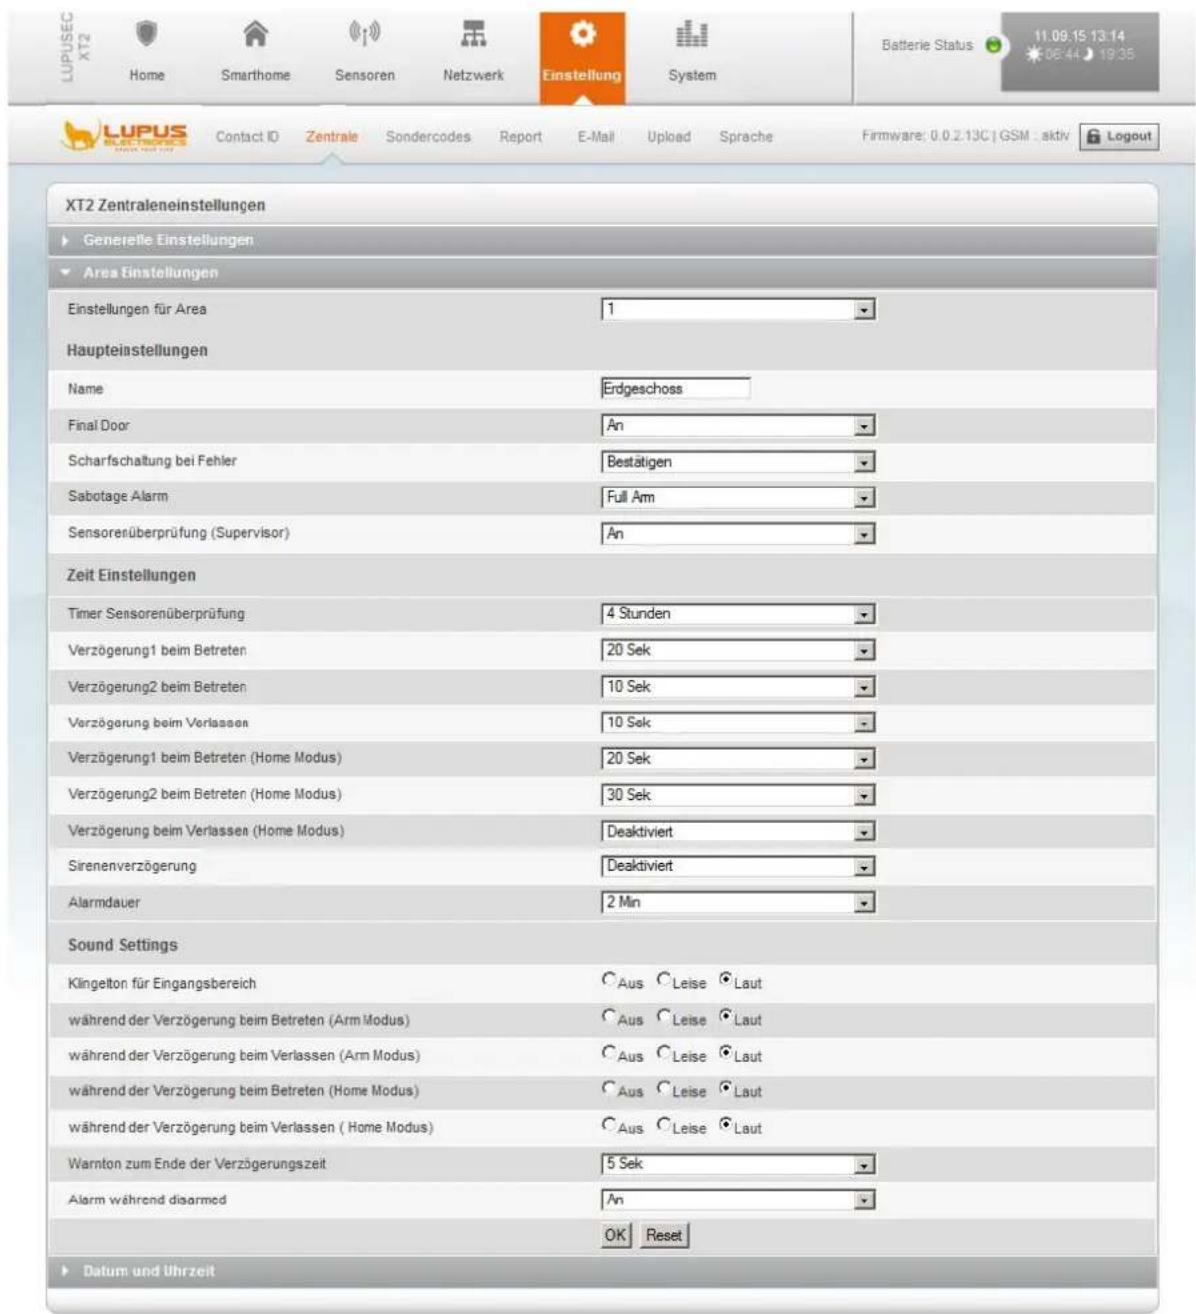
Task: Open the Final Door dropdown
Action: 738,426
